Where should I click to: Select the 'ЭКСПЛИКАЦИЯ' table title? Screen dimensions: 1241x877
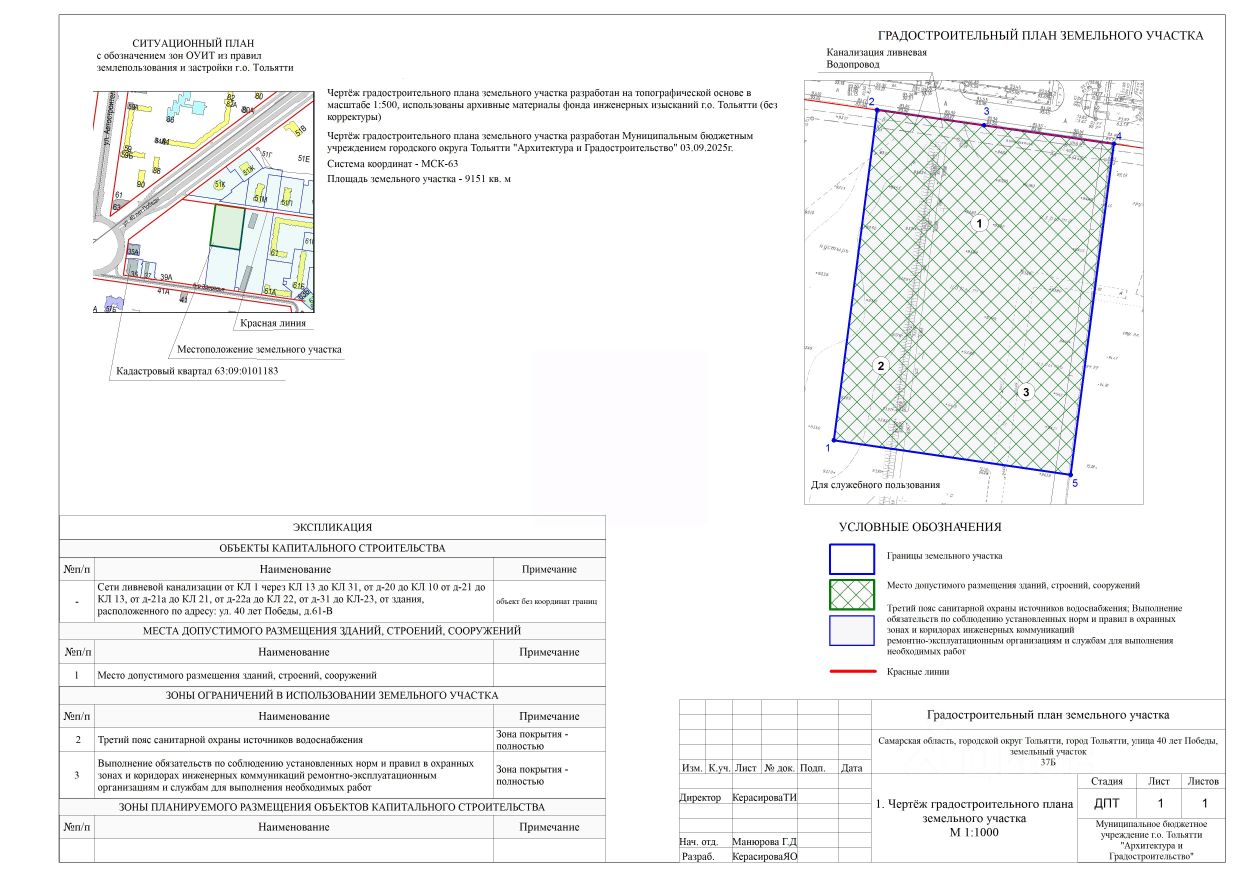tap(333, 526)
